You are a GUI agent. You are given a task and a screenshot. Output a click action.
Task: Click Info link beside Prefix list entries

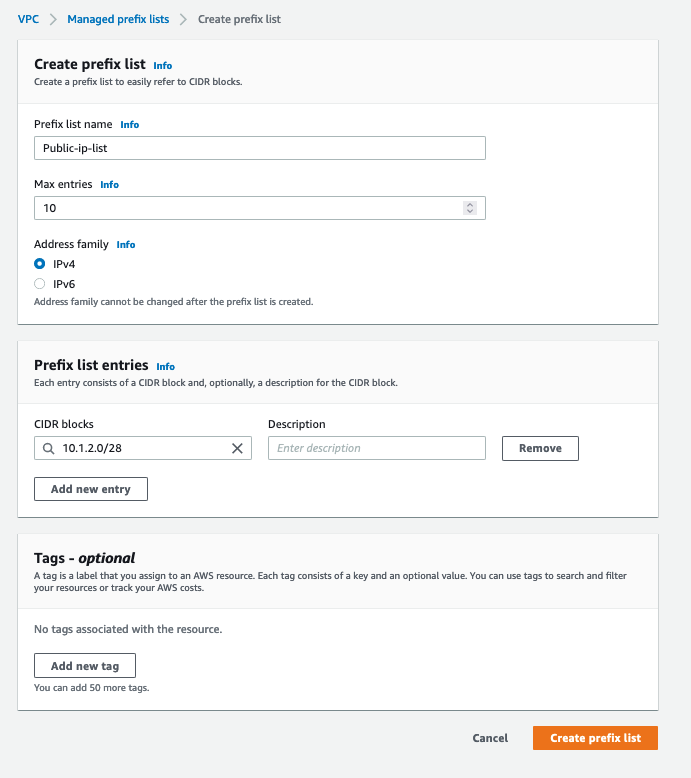coord(165,367)
